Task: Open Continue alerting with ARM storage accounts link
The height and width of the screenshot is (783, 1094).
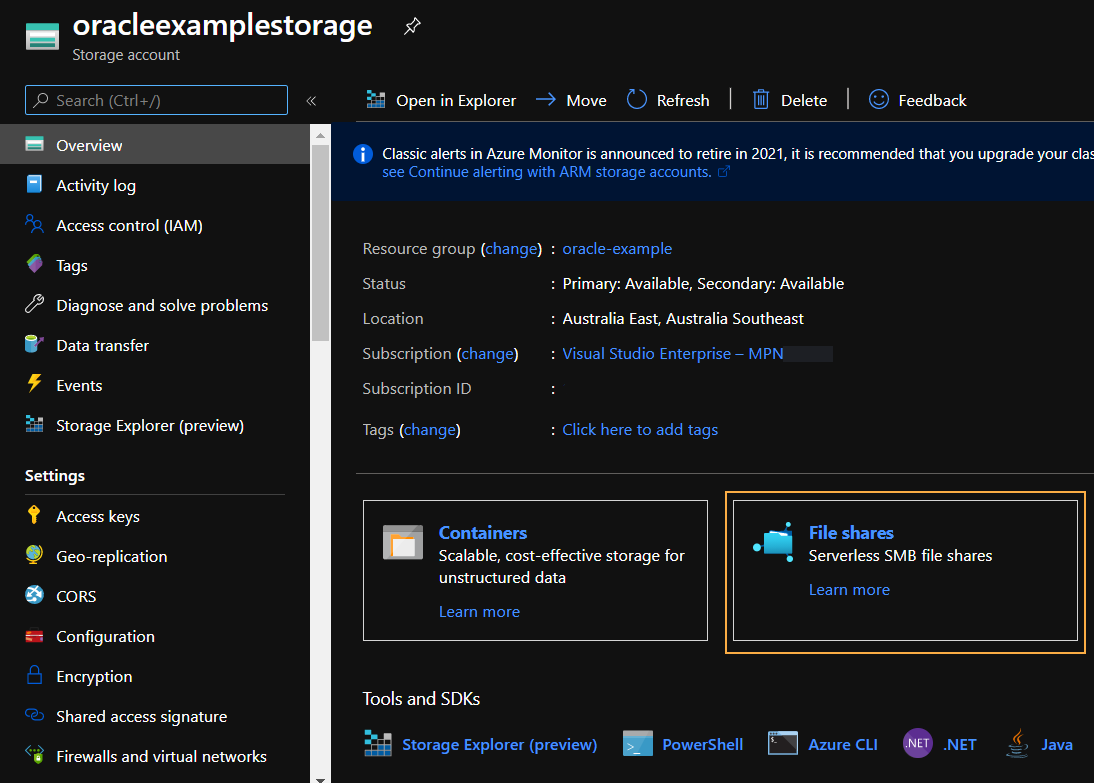Action: (555, 172)
